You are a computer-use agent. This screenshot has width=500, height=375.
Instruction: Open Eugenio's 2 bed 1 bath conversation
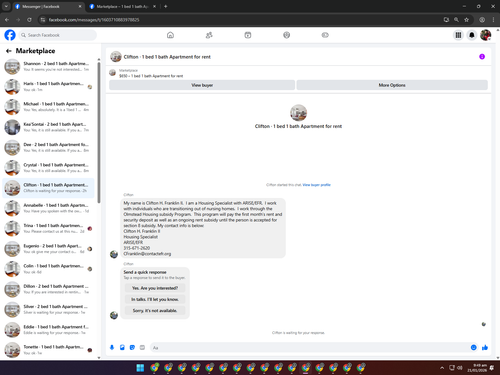[48, 249]
